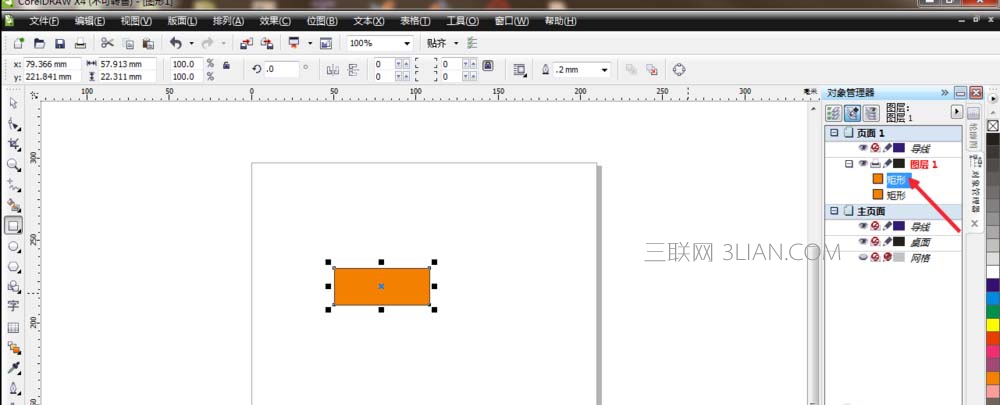The height and width of the screenshot is (405, 1000).
Task: Pick the Crop tool
Action: pos(13,144)
